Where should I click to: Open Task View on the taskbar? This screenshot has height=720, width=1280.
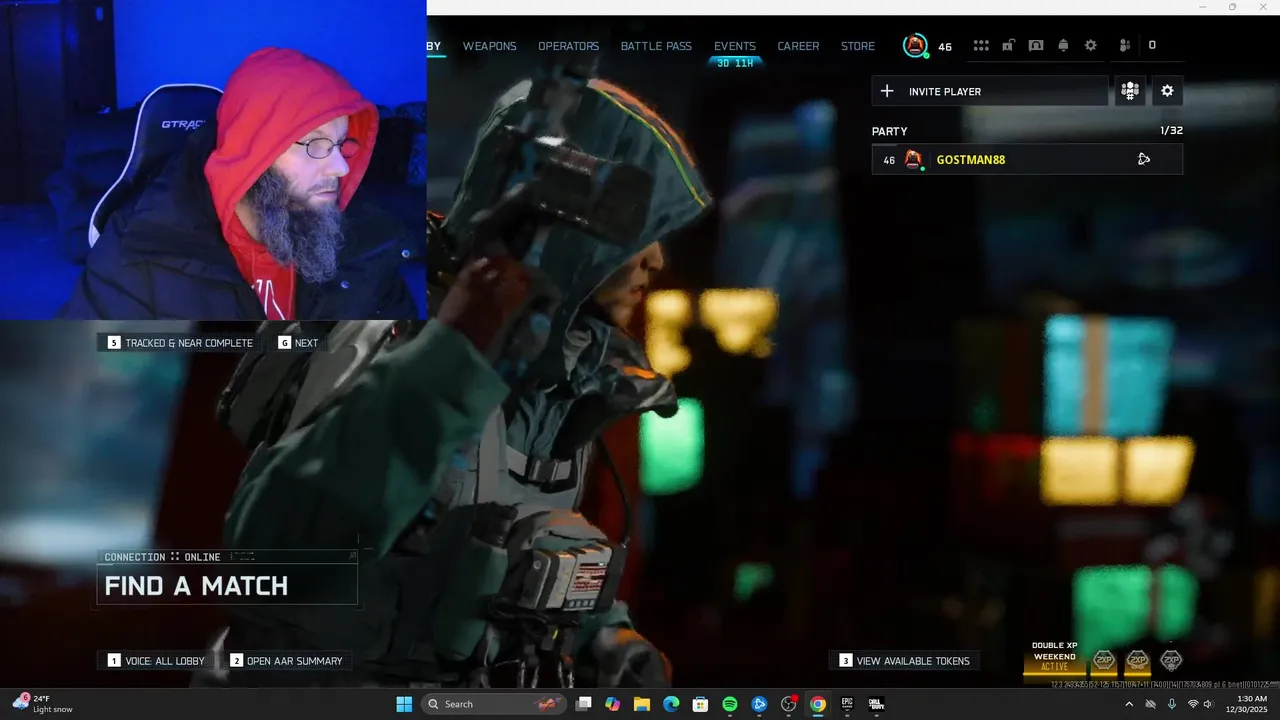tap(584, 704)
